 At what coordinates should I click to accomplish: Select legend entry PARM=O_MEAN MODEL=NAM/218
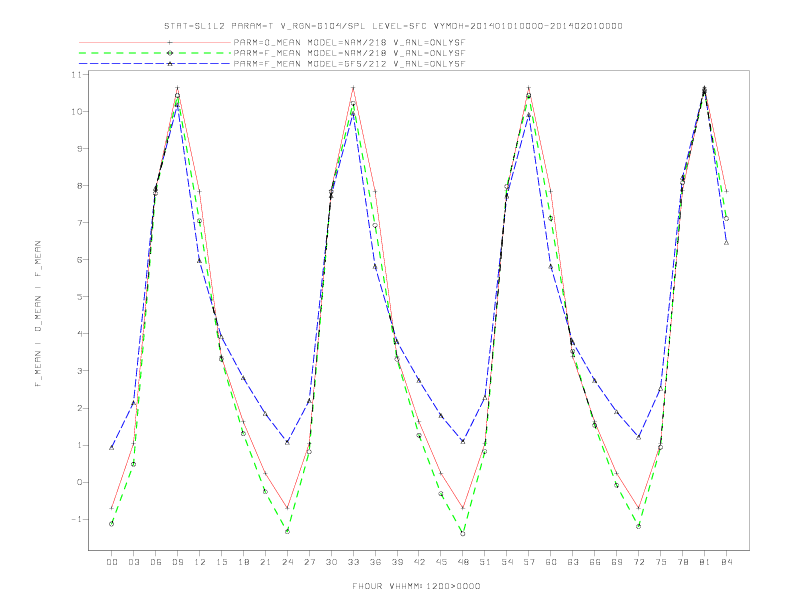[x=349, y=42]
